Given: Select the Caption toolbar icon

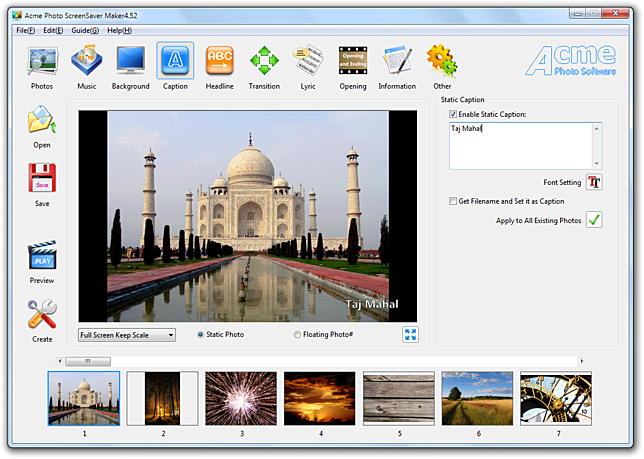Looking at the screenshot, I should (x=175, y=60).
